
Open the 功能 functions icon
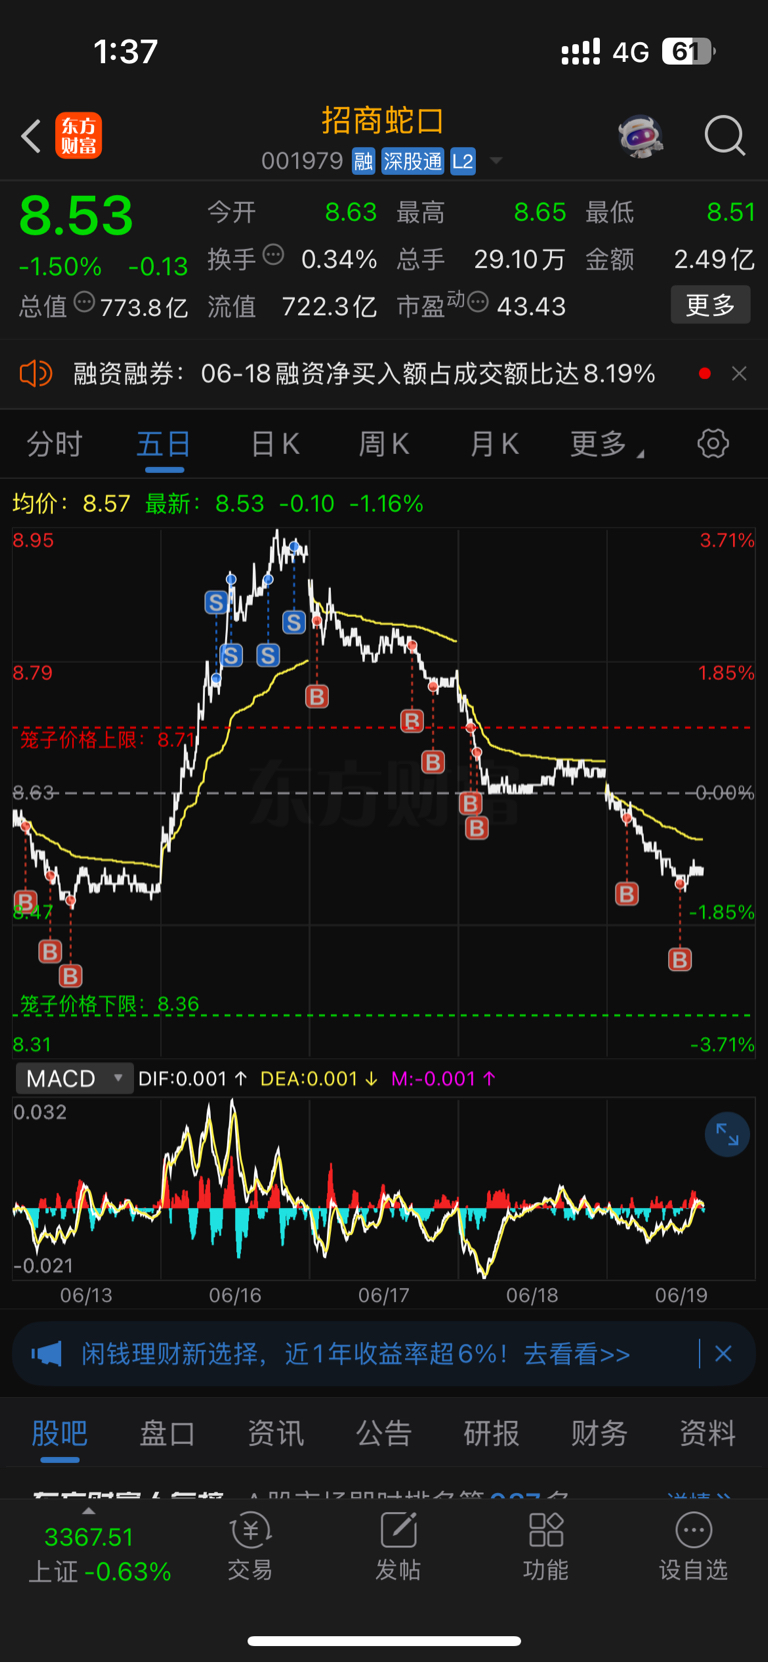pos(546,1547)
